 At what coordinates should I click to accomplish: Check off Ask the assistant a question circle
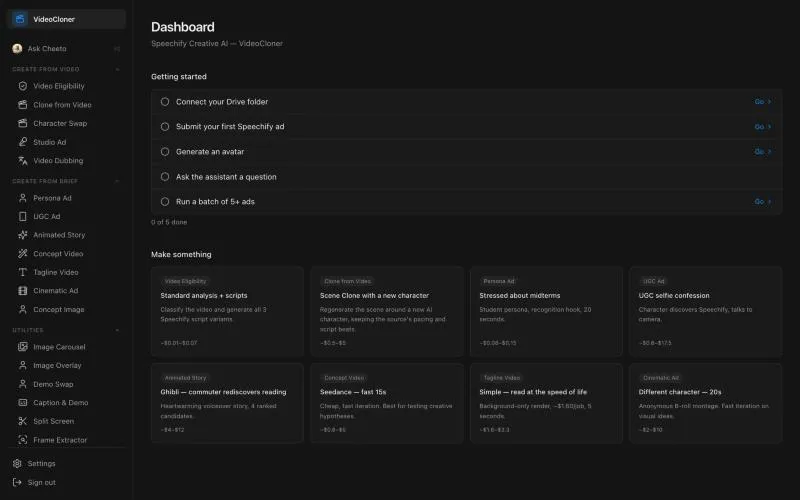tap(165, 177)
